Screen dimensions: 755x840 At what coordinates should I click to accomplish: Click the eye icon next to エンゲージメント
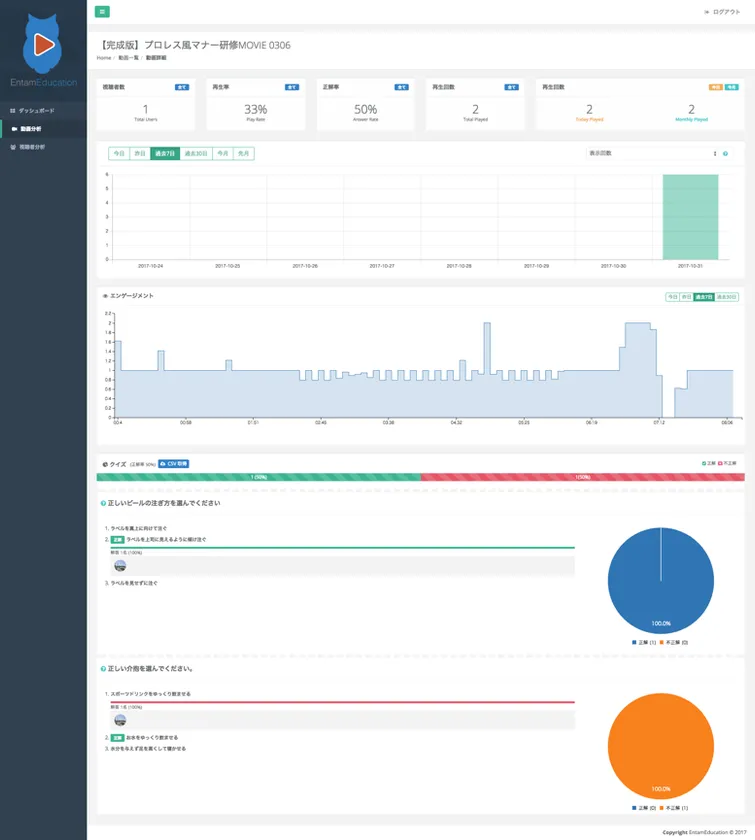[105, 296]
